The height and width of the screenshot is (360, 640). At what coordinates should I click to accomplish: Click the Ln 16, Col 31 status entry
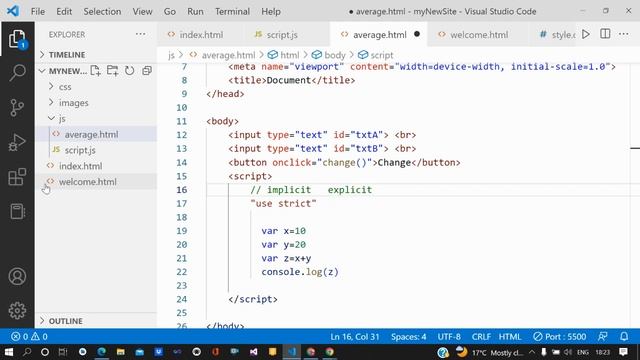[x=355, y=337]
